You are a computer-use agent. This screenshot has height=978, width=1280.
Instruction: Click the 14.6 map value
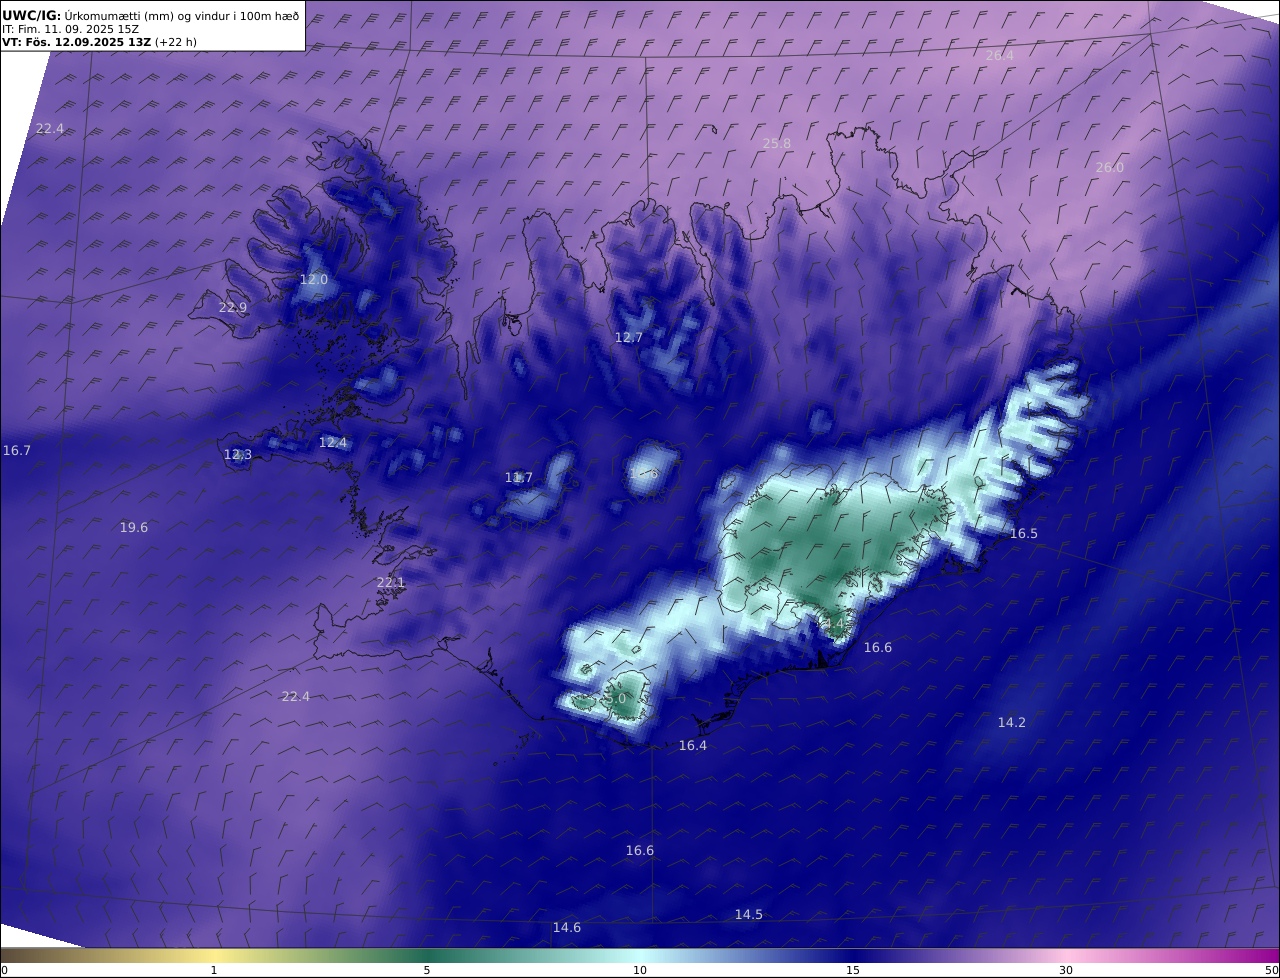click(567, 927)
